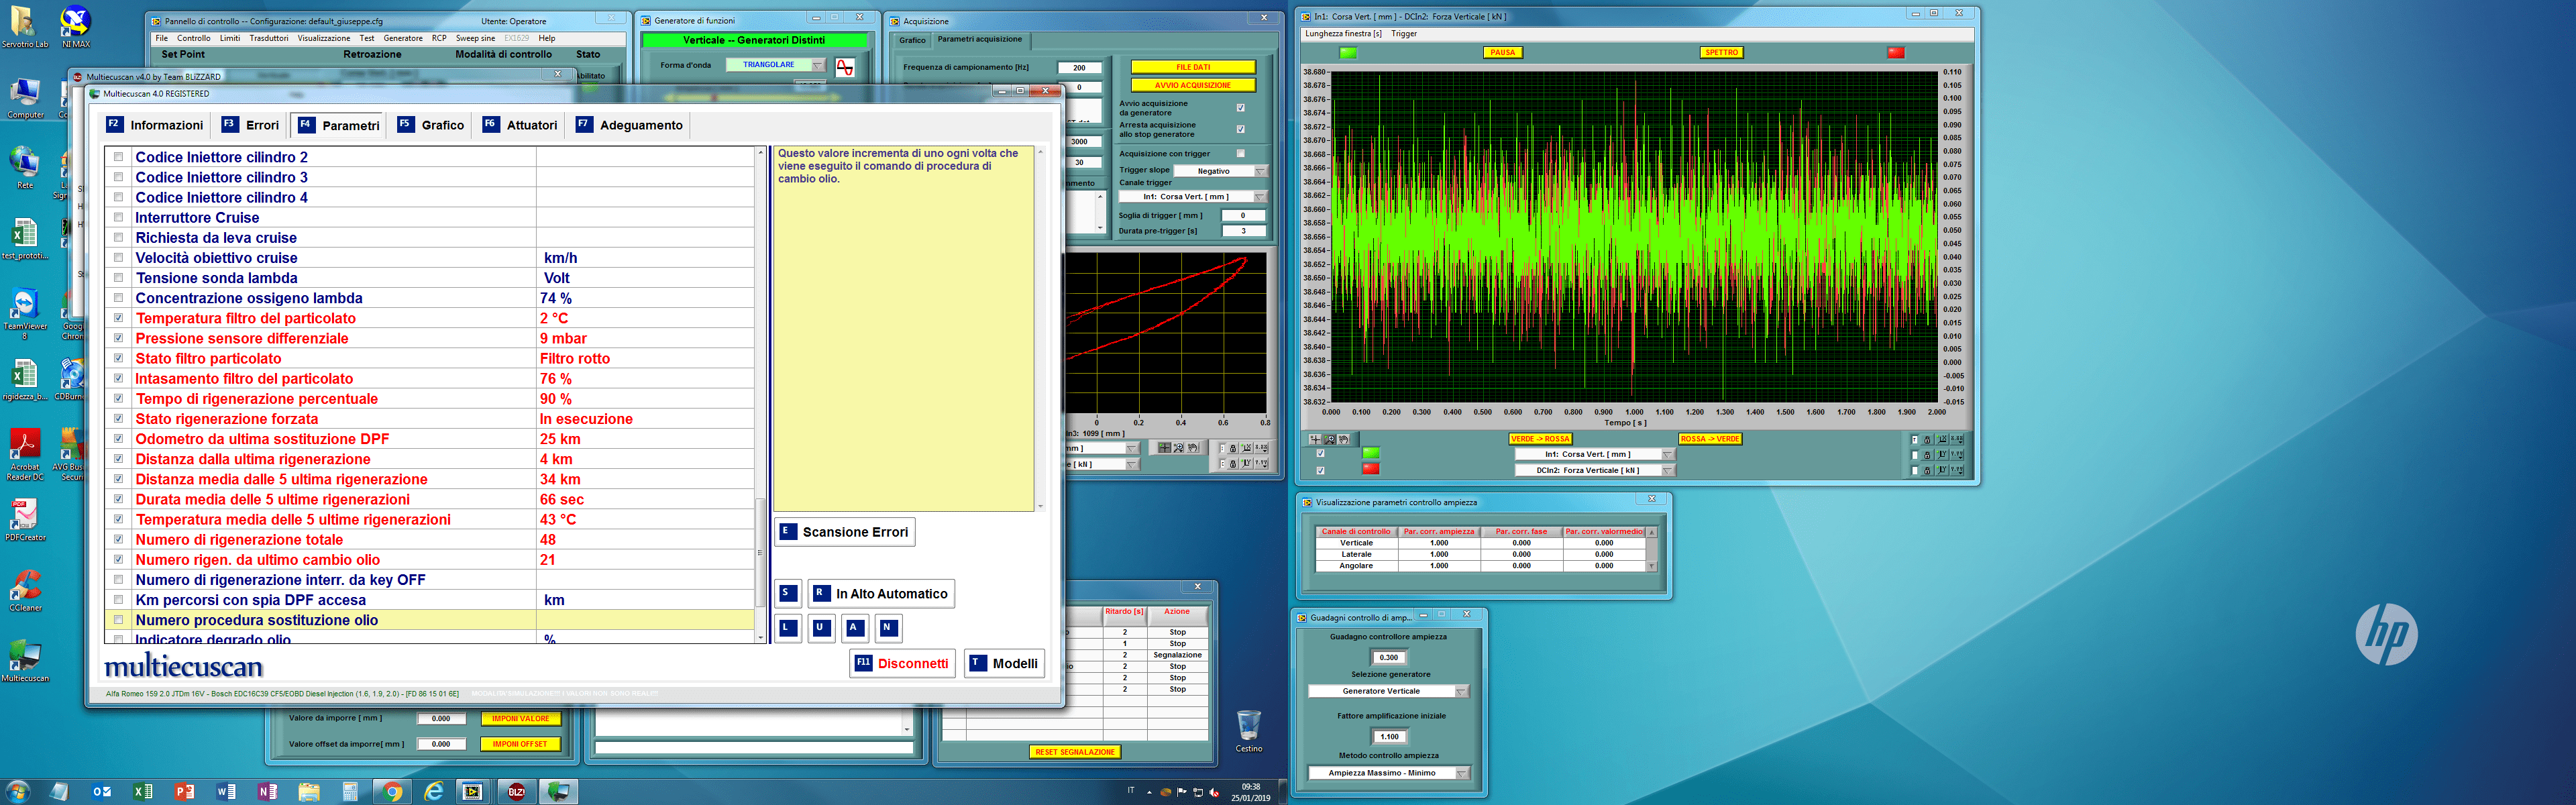The height and width of the screenshot is (805, 2576).
Task: Select the pan hand tool in the Acquisizione graph palette
Action: [x=1192, y=448]
